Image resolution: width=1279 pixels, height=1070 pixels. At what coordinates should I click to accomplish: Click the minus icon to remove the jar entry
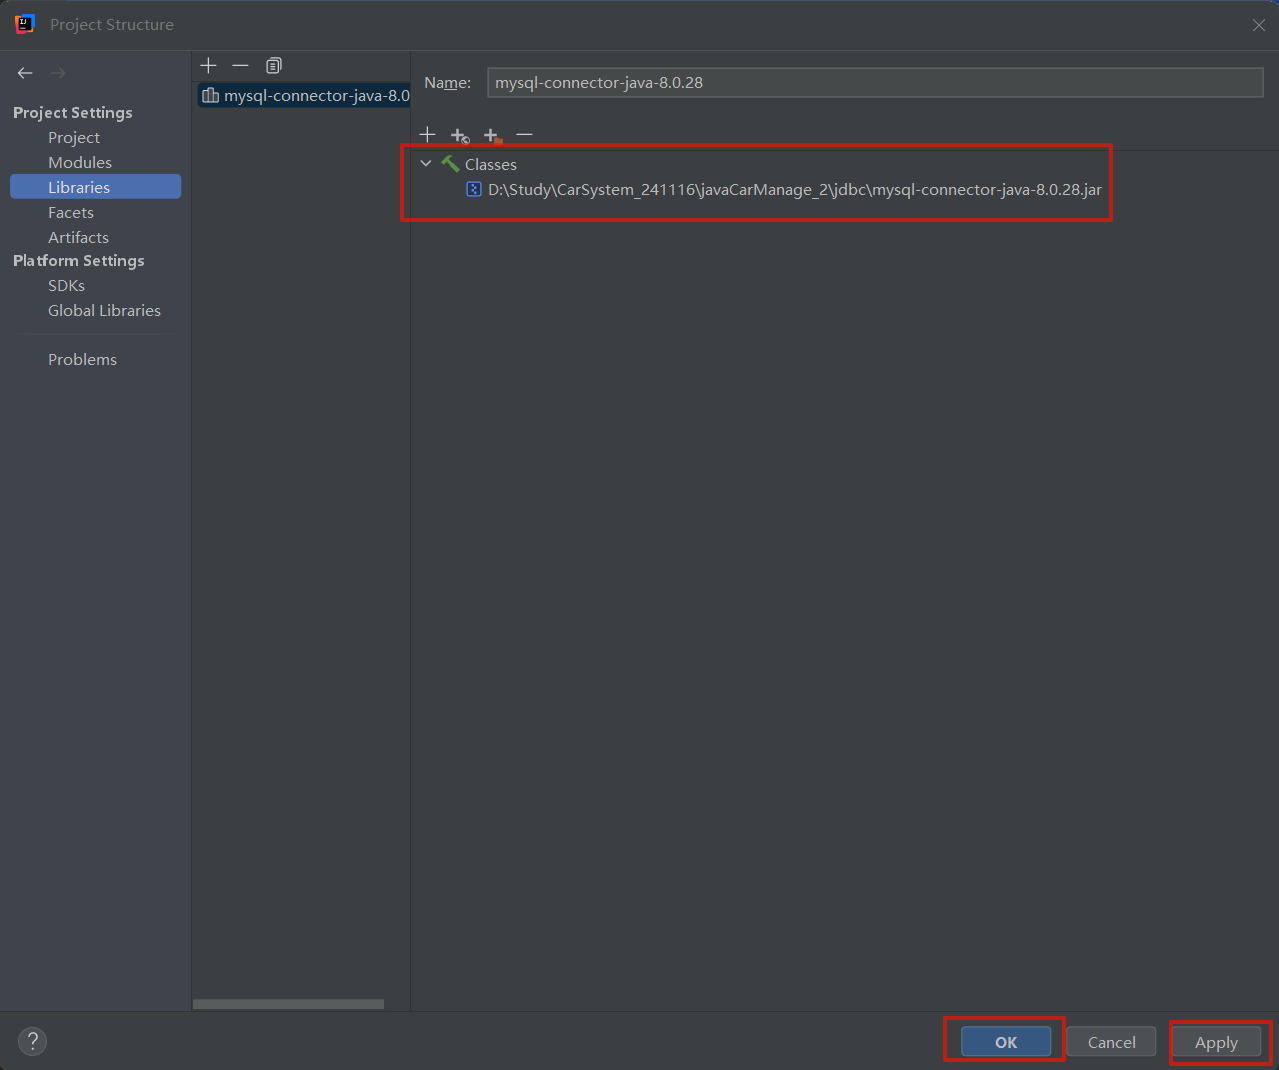pos(524,134)
